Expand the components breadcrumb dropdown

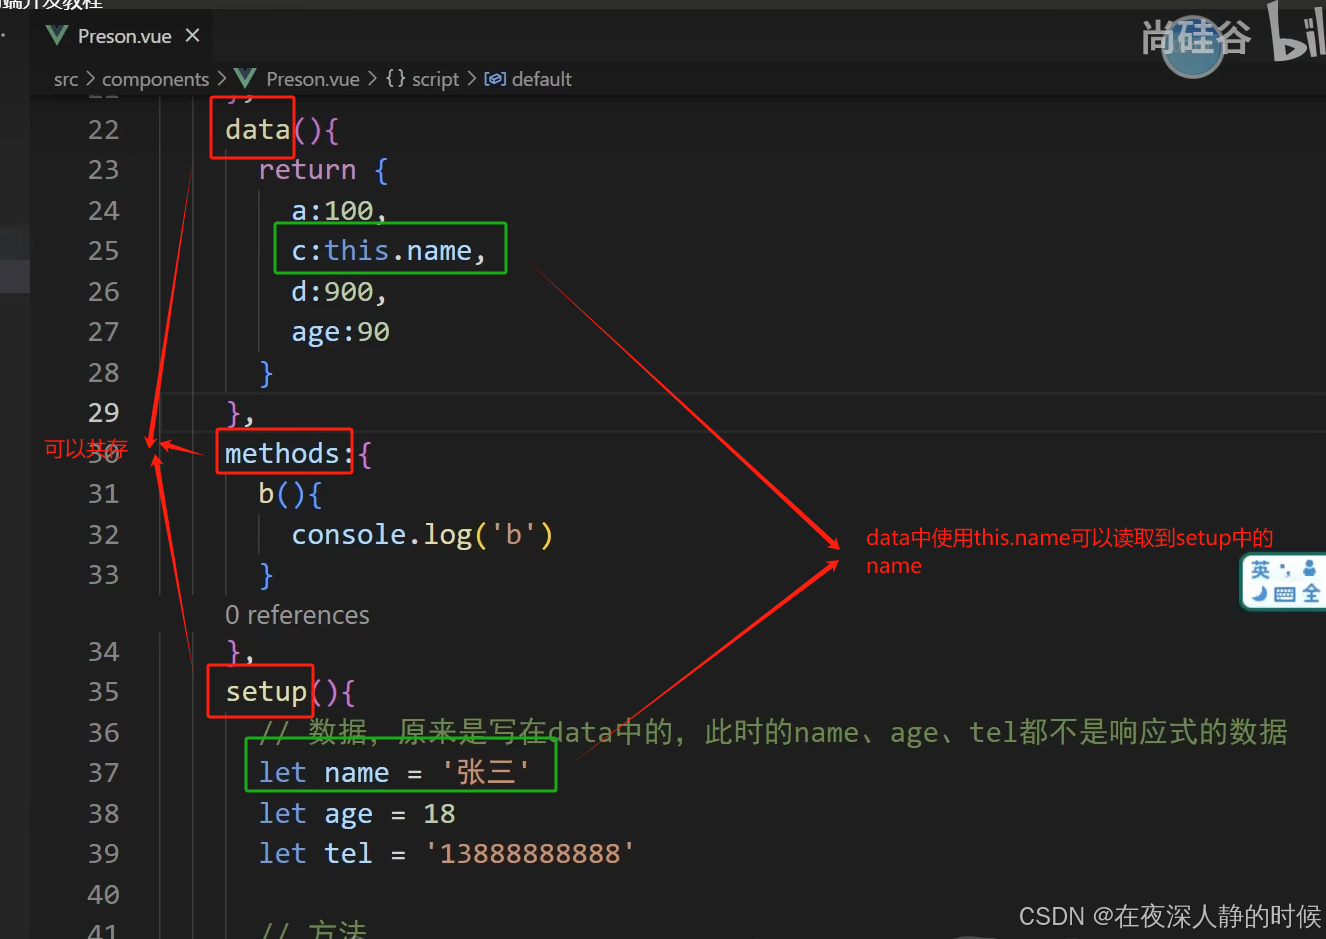click(x=156, y=78)
